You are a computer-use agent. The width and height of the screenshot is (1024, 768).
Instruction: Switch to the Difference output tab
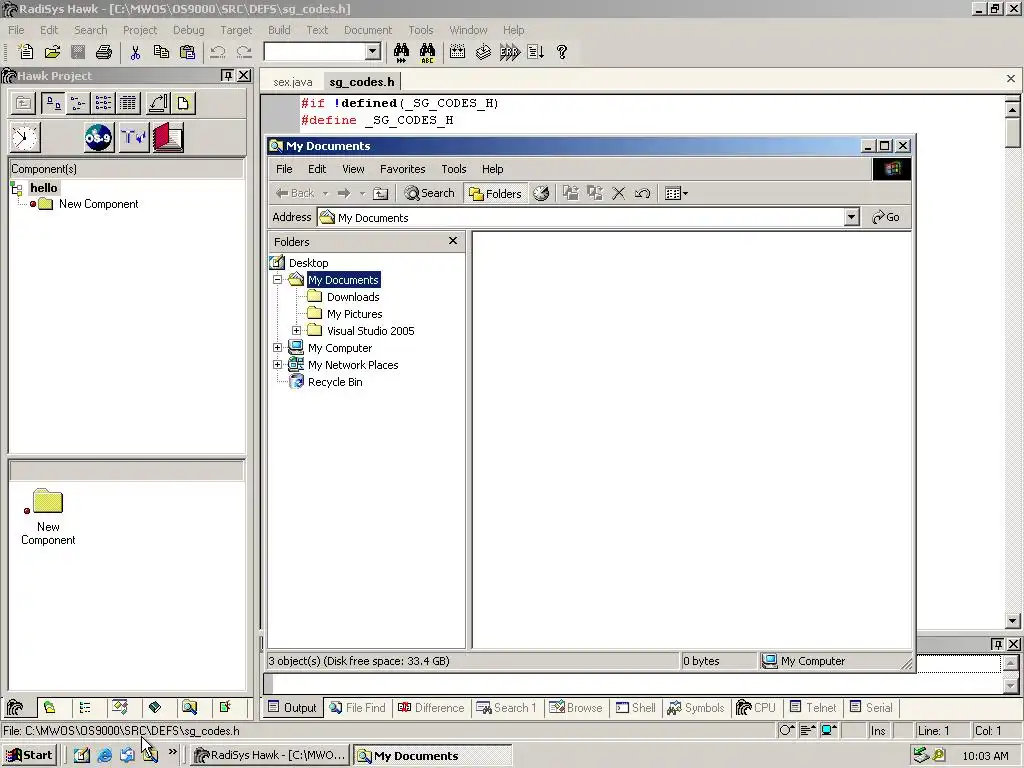(431, 708)
